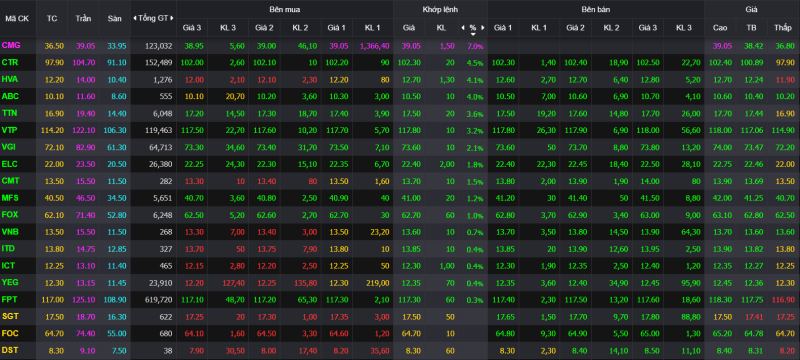Screen dimensions: 800x360
Task: Click the FPT matched price 117.30
Action: pyautogui.click(x=408, y=300)
